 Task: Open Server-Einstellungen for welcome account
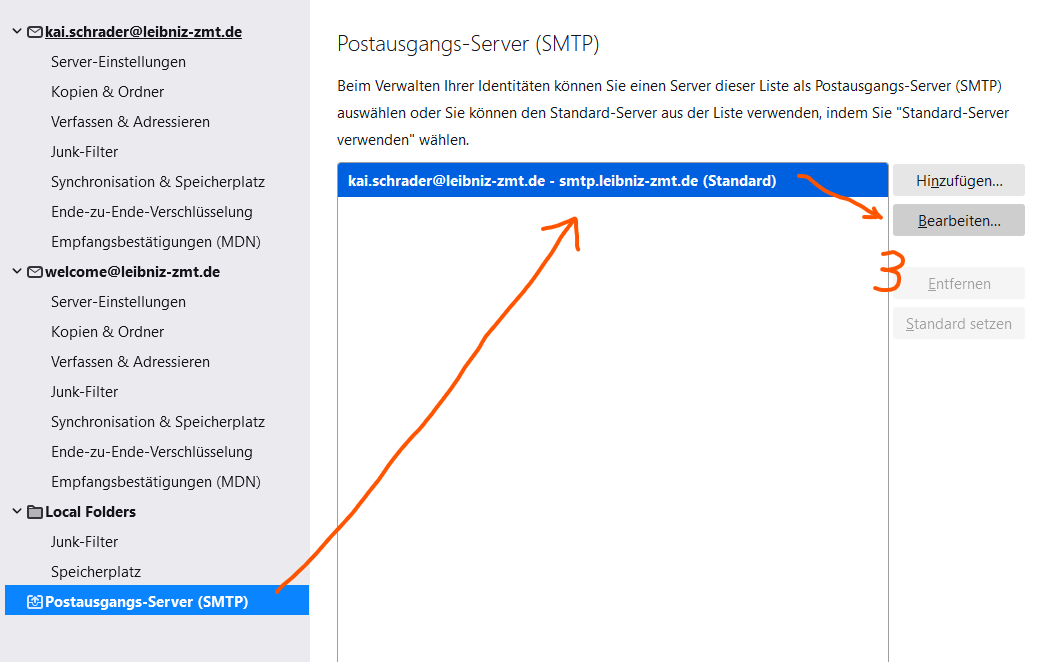click(118, 302)
